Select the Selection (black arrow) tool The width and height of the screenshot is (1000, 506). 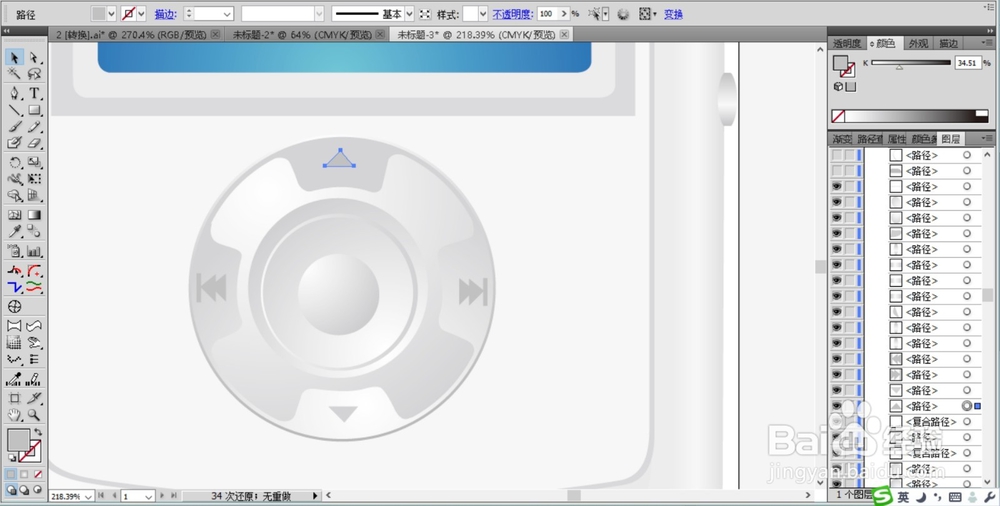click(x=14, y=57)
